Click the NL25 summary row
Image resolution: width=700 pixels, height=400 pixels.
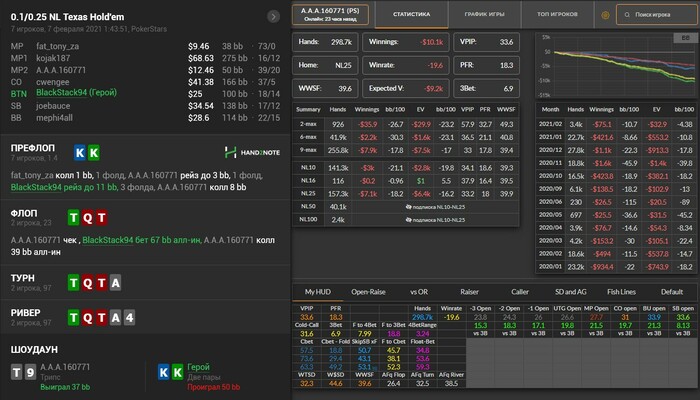tap(406, 194)
